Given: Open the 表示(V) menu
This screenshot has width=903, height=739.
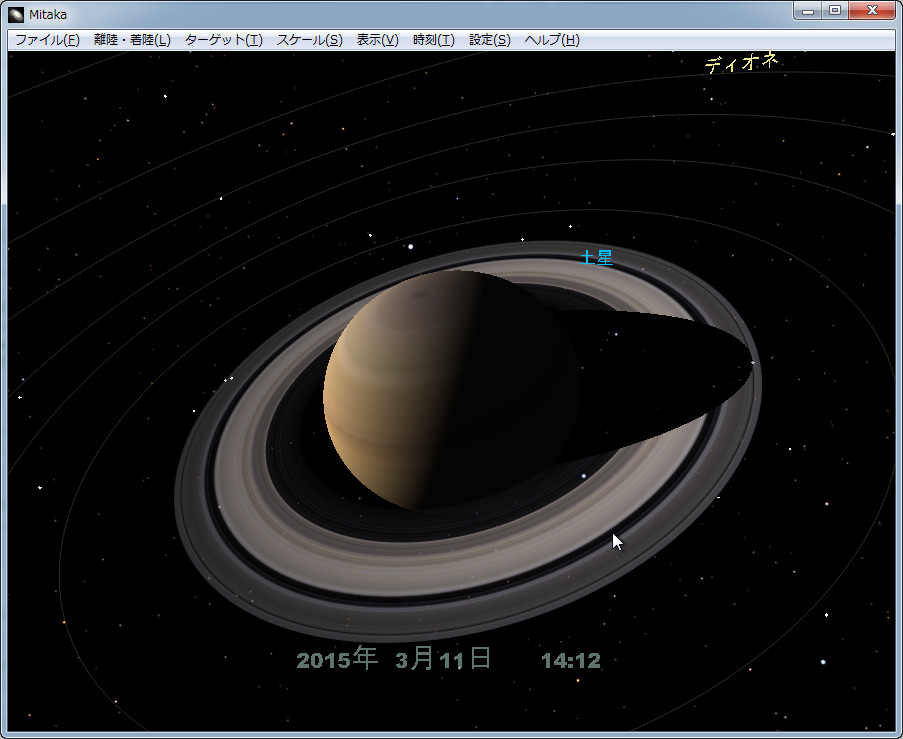Looking at the screenshot, I should click(378, 40).
